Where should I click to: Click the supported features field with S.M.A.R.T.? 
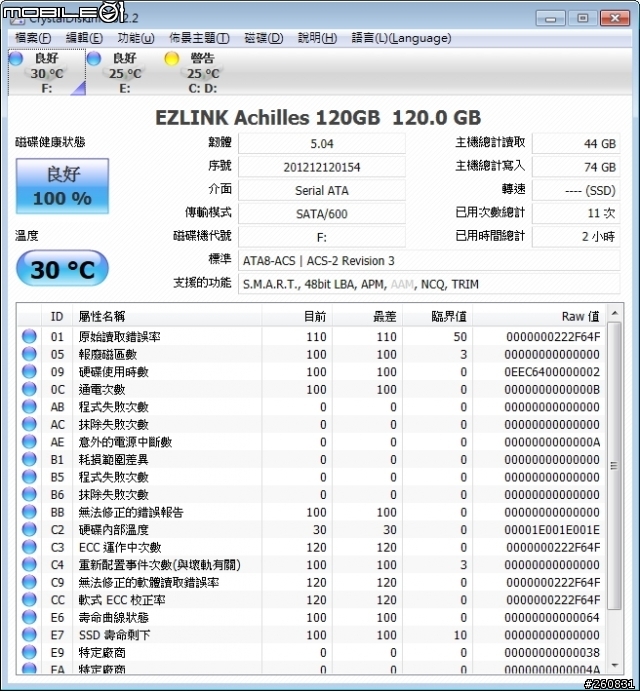tap(429, 284)
